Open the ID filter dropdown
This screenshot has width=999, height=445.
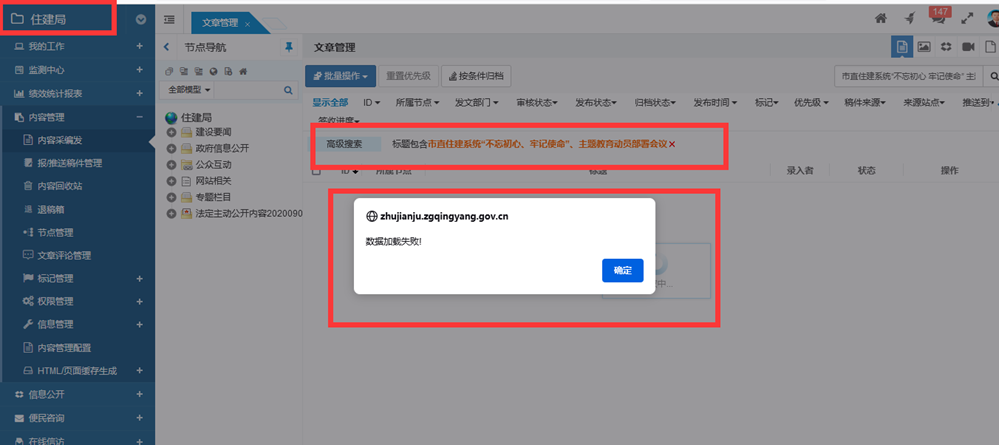pos(371,102)
